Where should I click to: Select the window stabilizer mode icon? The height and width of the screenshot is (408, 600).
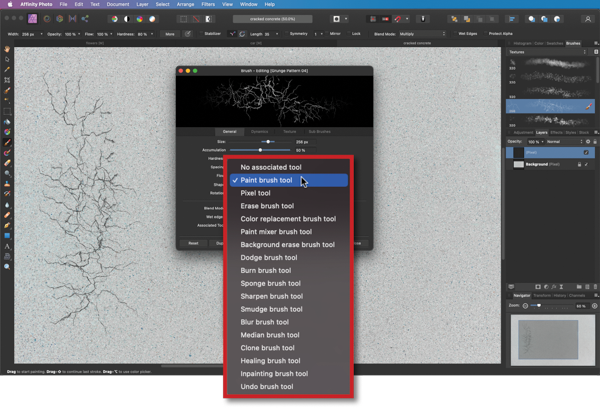pyautogui.click(x=242, y=34)
